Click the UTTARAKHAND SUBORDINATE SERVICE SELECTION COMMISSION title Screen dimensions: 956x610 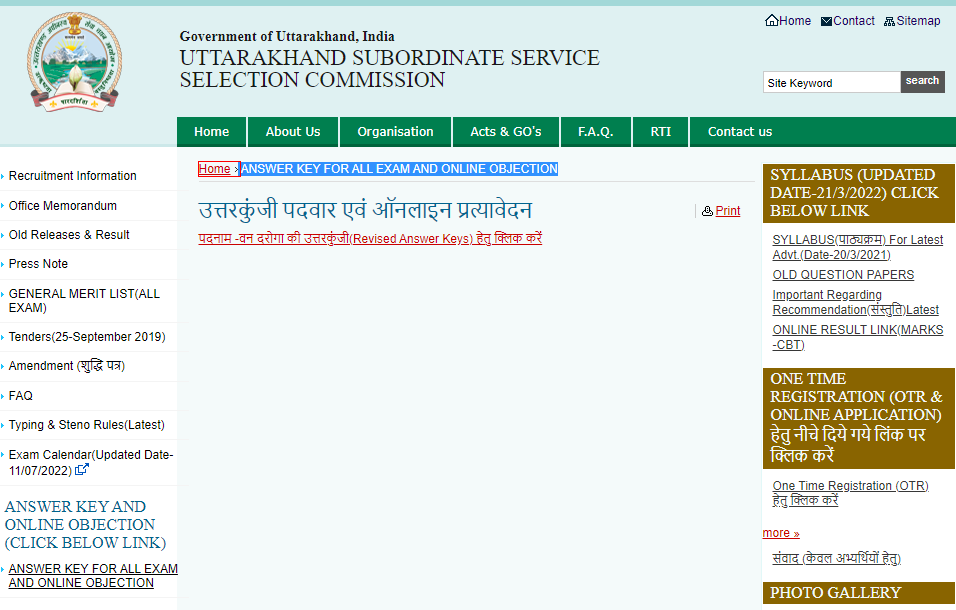pos(390,68)
